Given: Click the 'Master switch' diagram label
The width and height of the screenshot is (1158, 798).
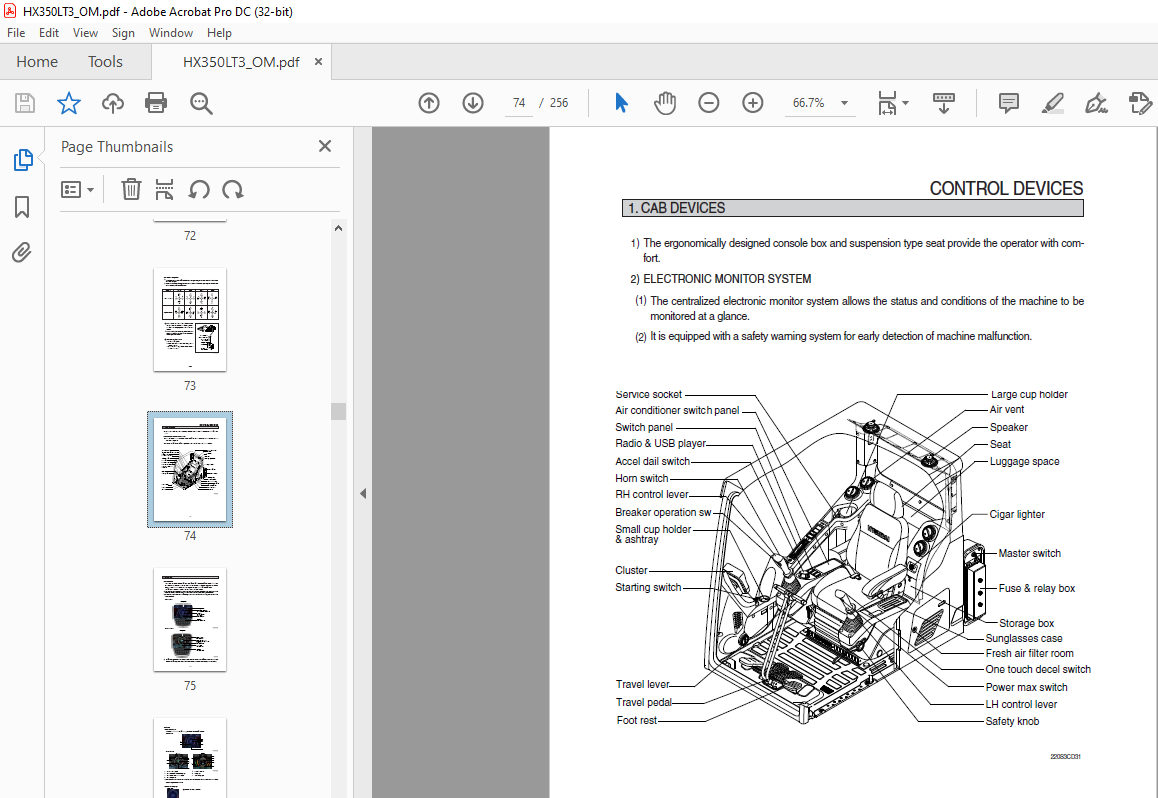Looking at the screenshot, I should [1029, 554].
